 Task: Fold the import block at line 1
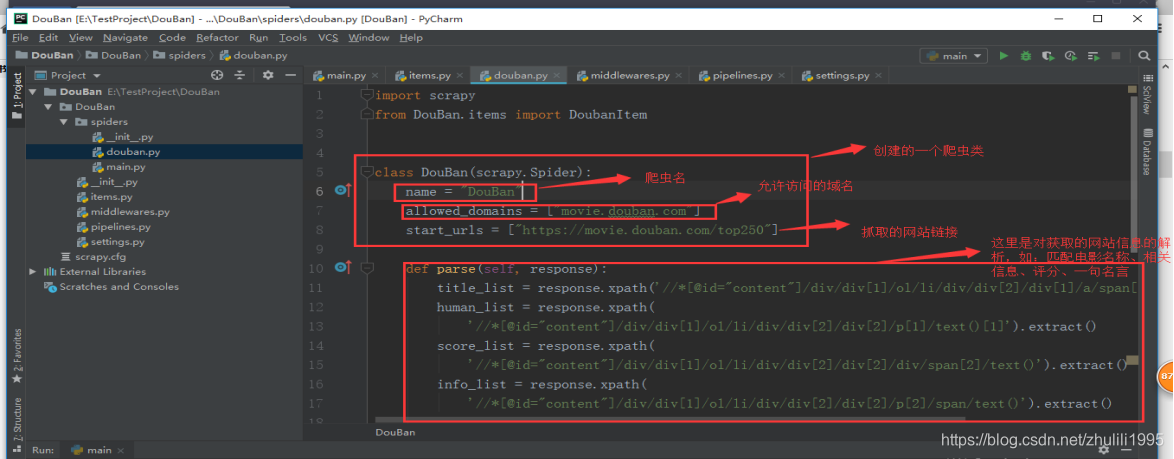(x=366, y=95)
